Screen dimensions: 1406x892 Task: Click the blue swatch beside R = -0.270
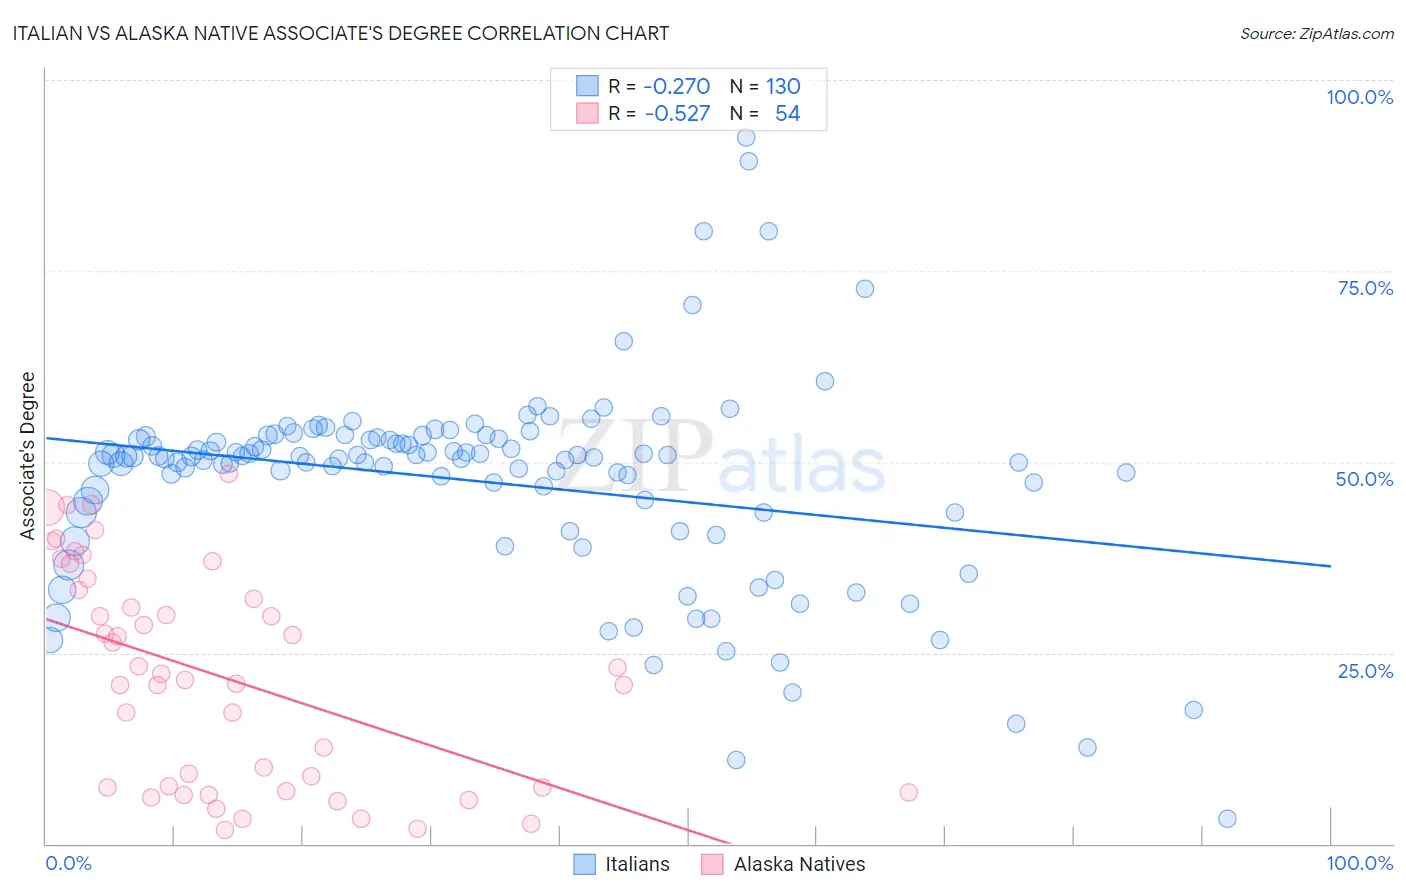[x=587, y=86]
